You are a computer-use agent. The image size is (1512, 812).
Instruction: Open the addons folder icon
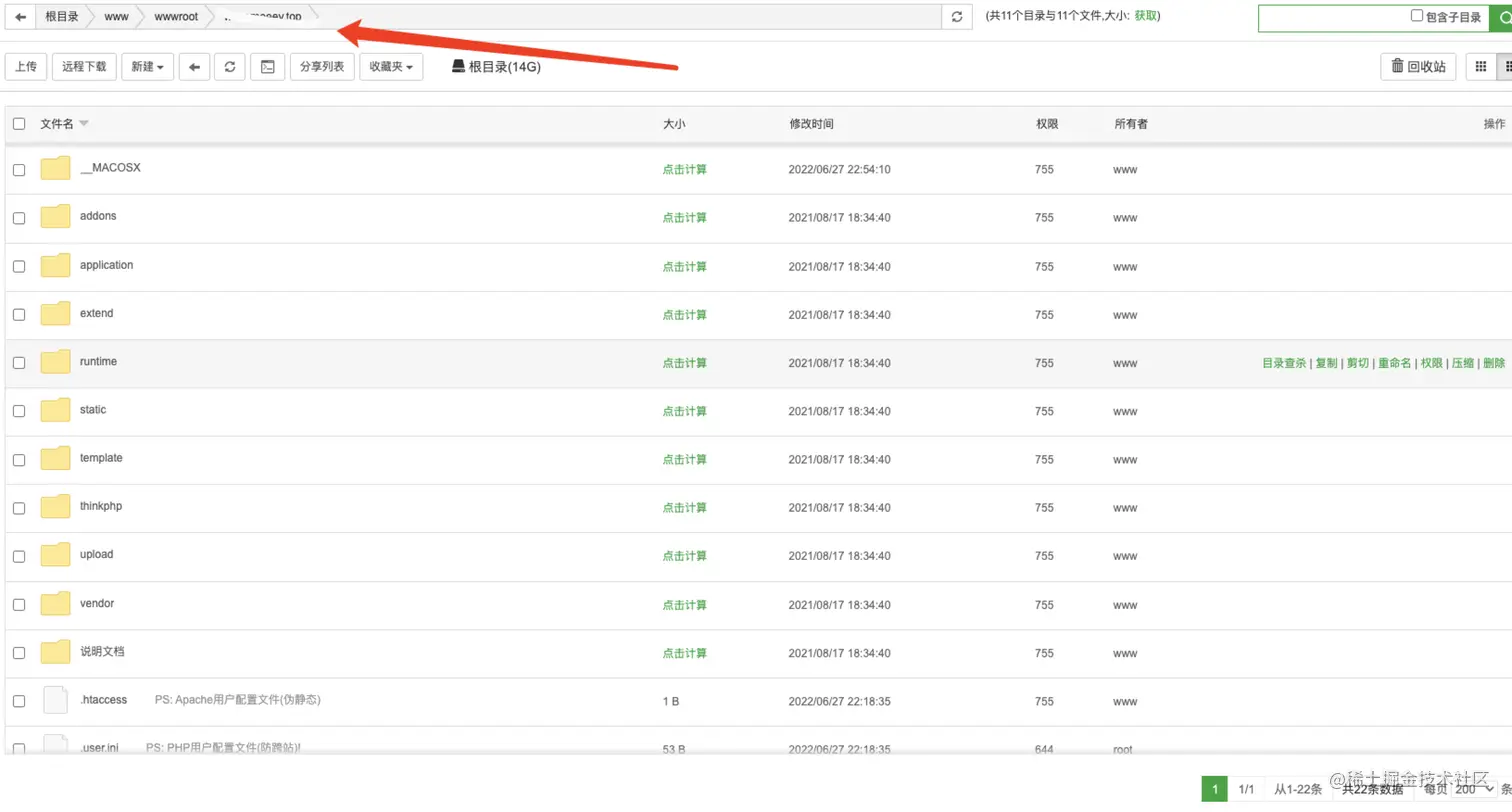pos(55,217)
